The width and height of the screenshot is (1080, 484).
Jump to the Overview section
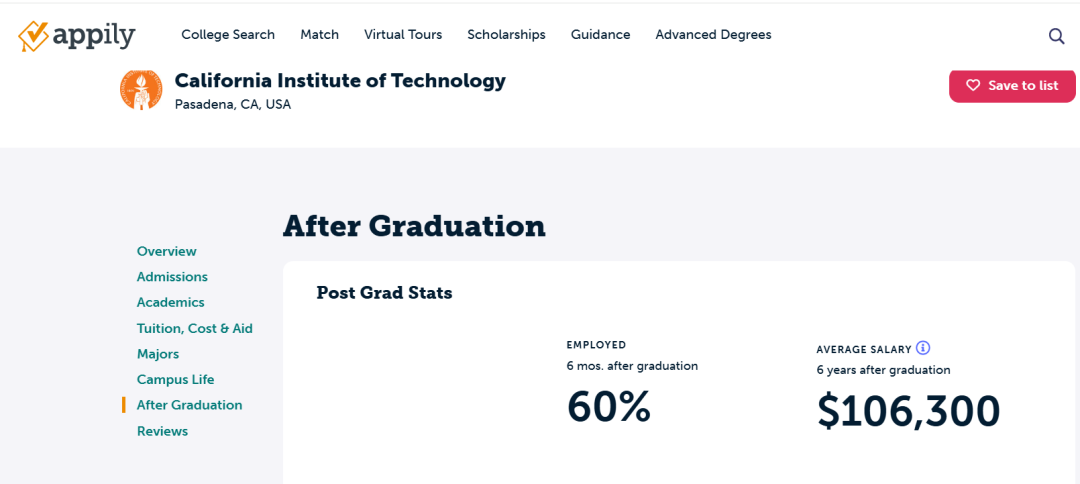167,251
